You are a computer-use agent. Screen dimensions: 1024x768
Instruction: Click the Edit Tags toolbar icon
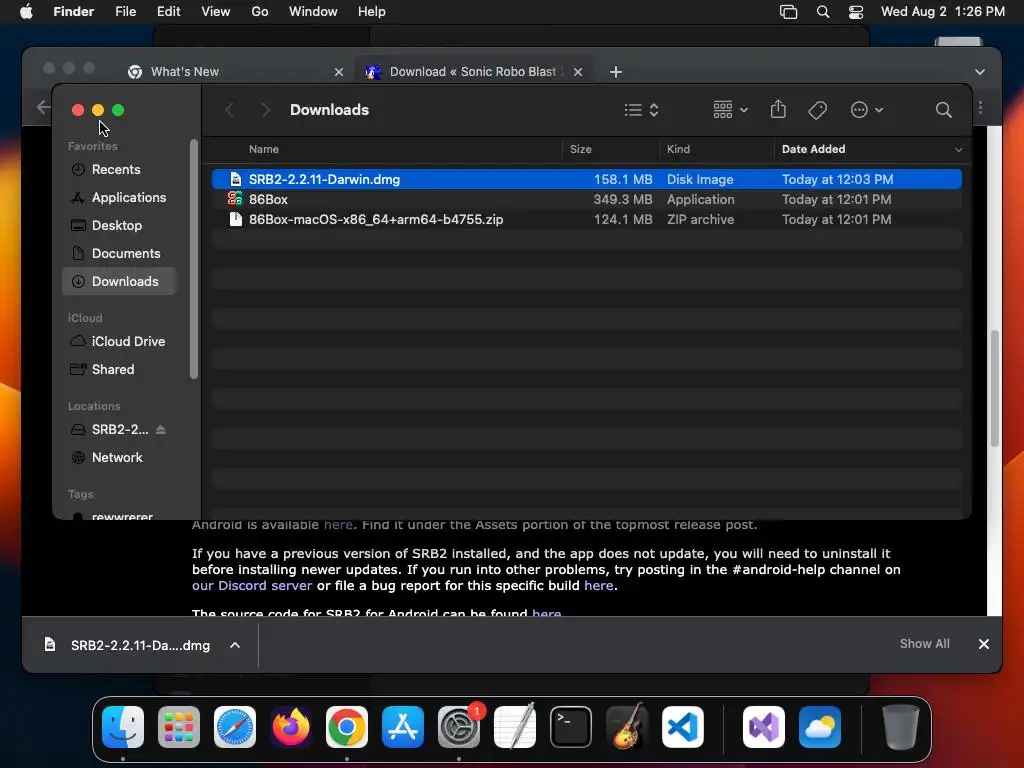click(x=818, y=110)
